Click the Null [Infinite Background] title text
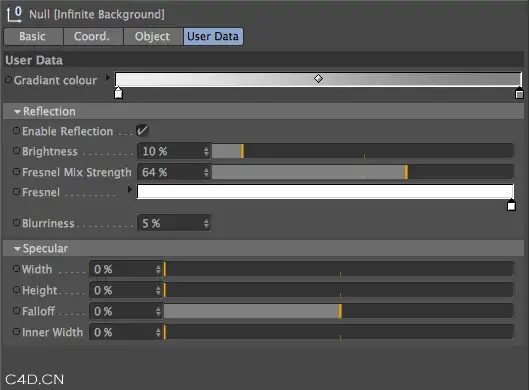The height and width of the screenshot is (390, 529). pos(97,15)
